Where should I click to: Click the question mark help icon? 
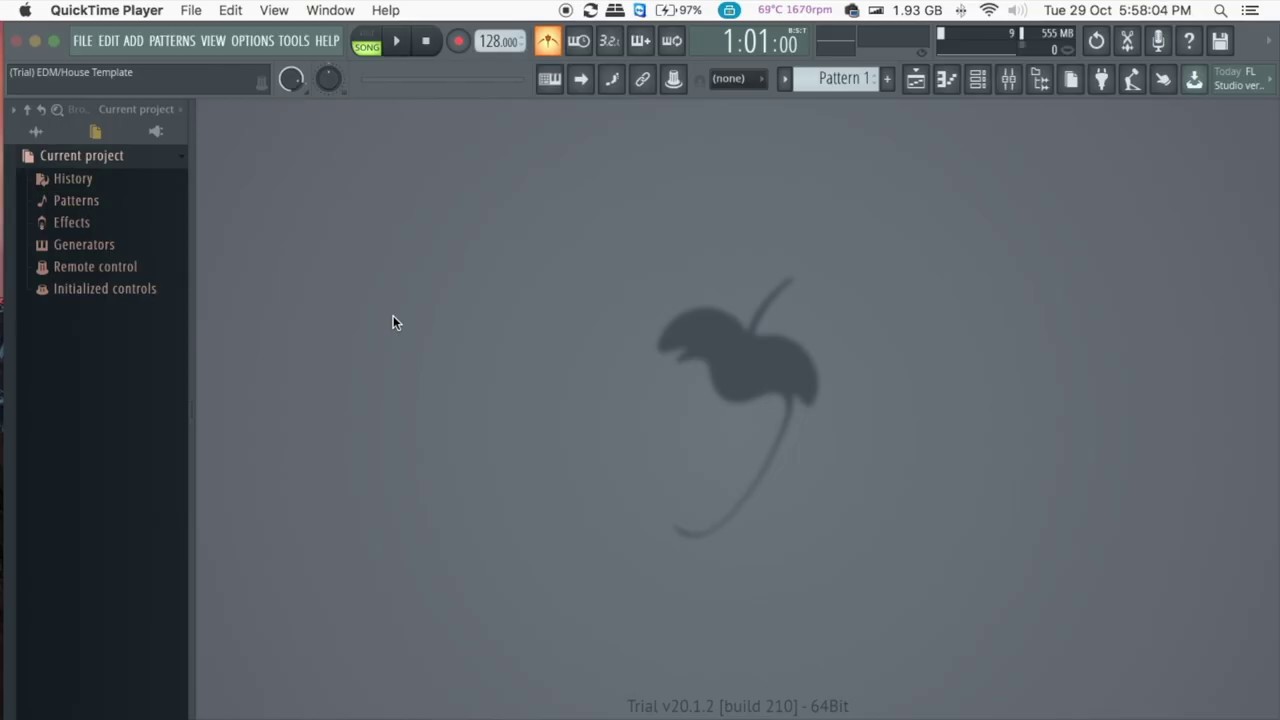(x=1189, y=41)
